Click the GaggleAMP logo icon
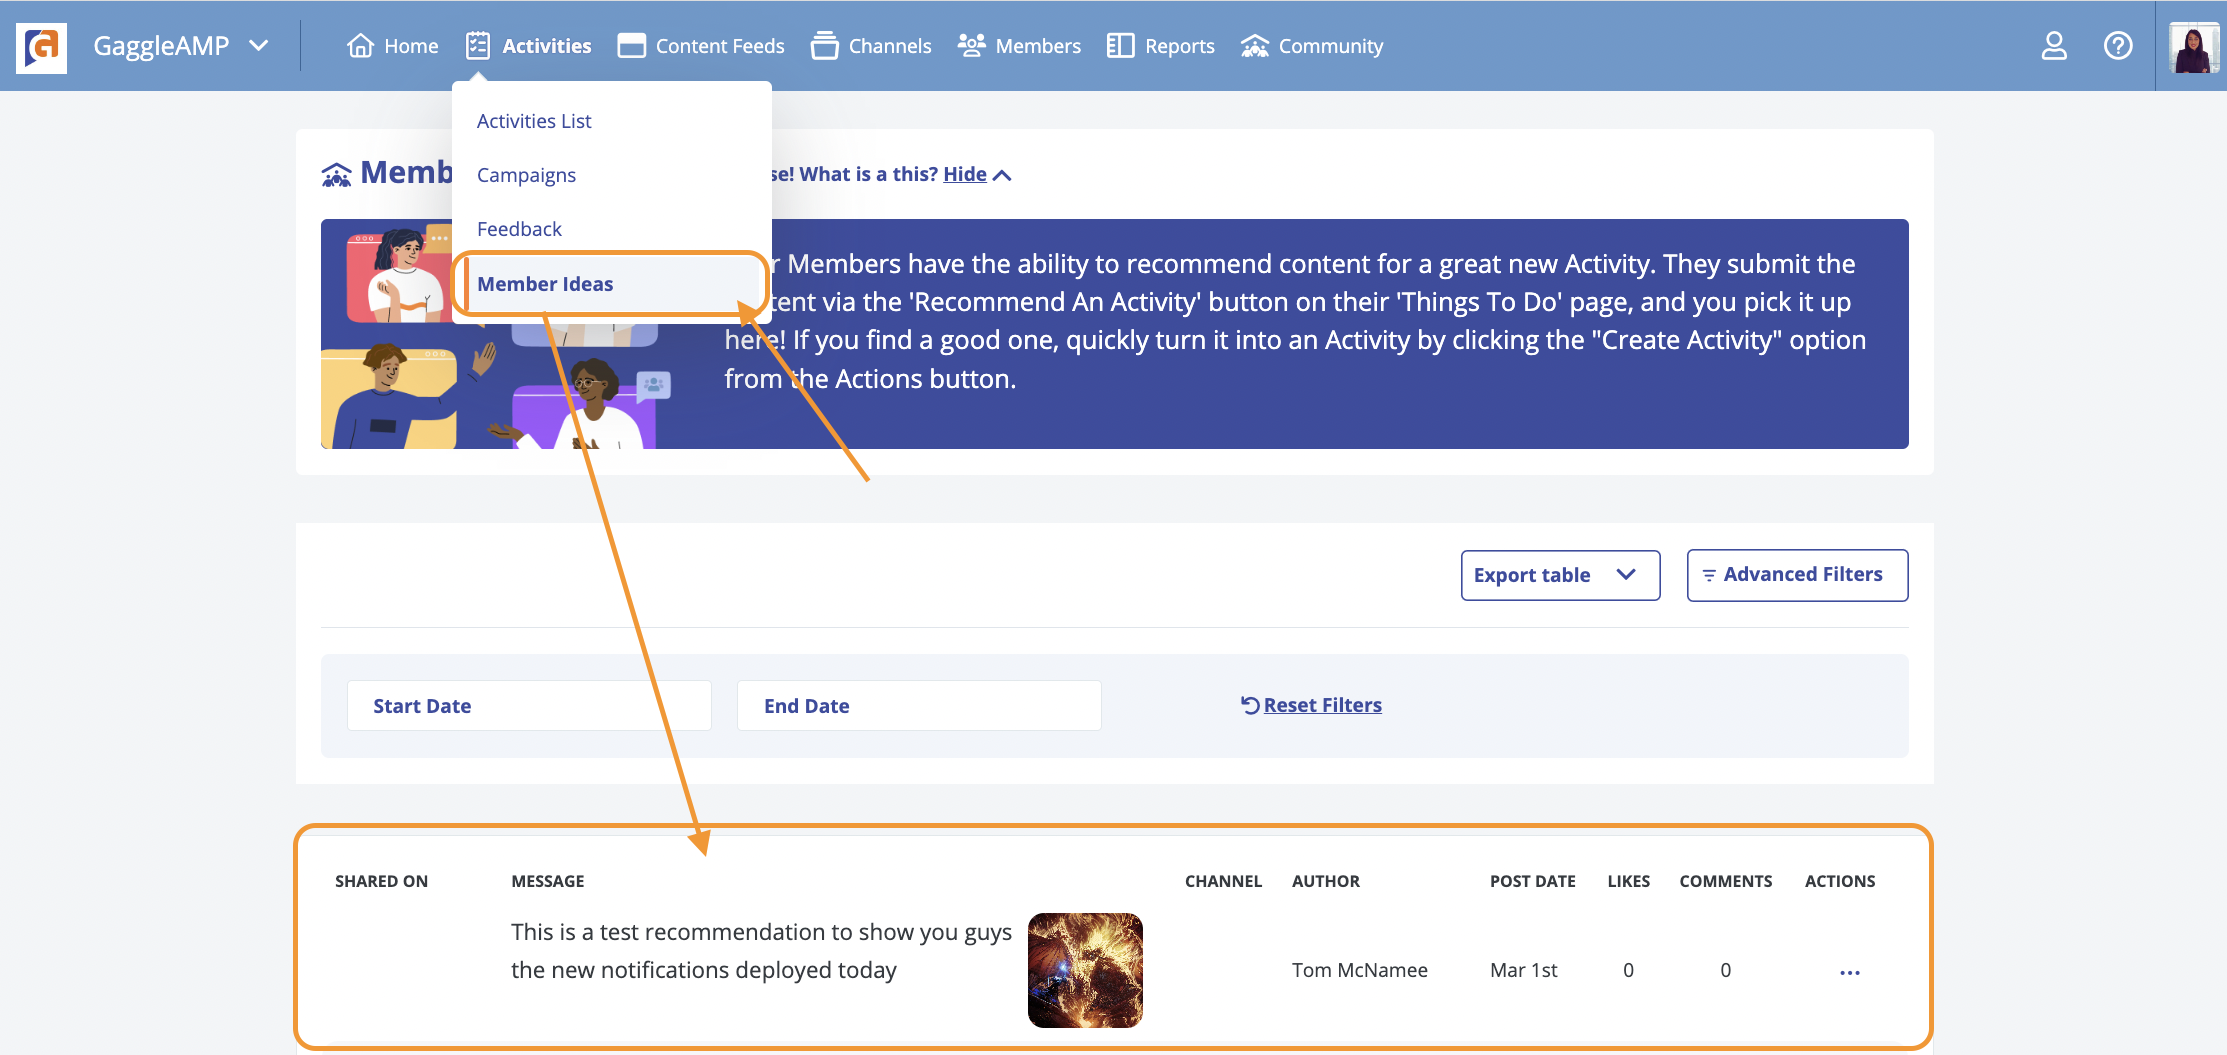Image resolution: width=2227 pixels, height=1055 pixels. pyautogui.click(x=41, y=47)
